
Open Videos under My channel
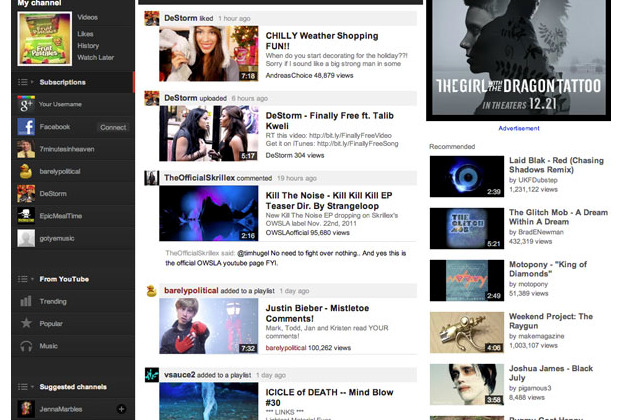point(87,17)
